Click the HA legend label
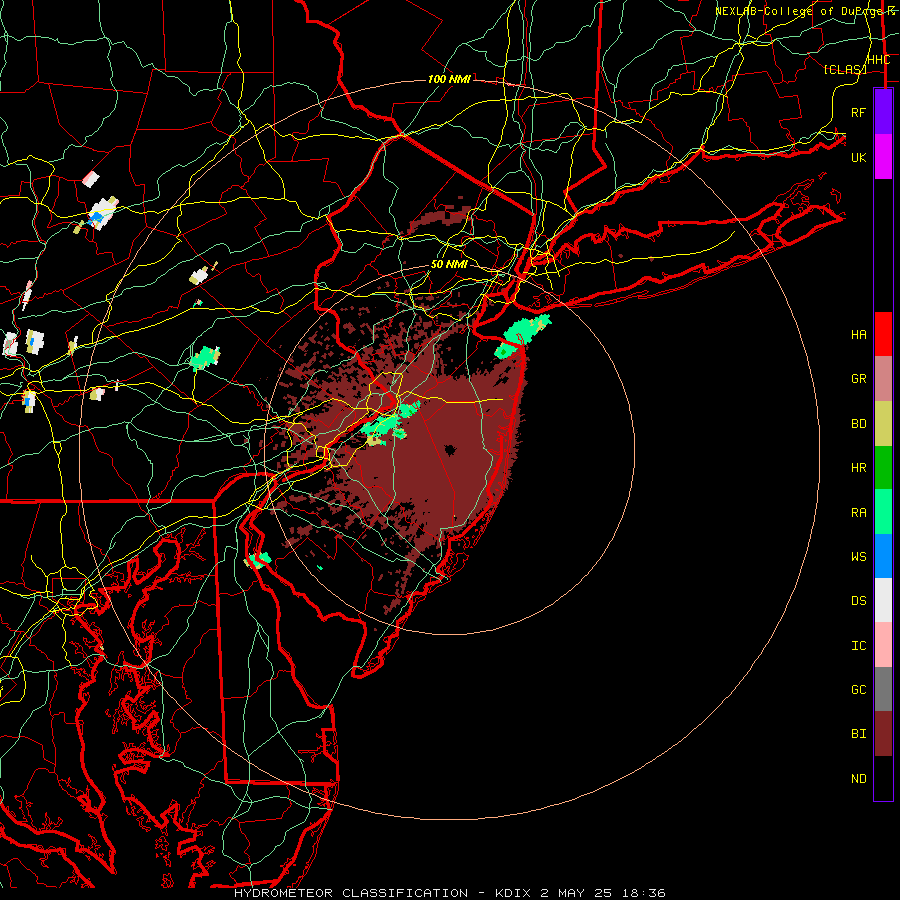 click(x=858, y=335)
